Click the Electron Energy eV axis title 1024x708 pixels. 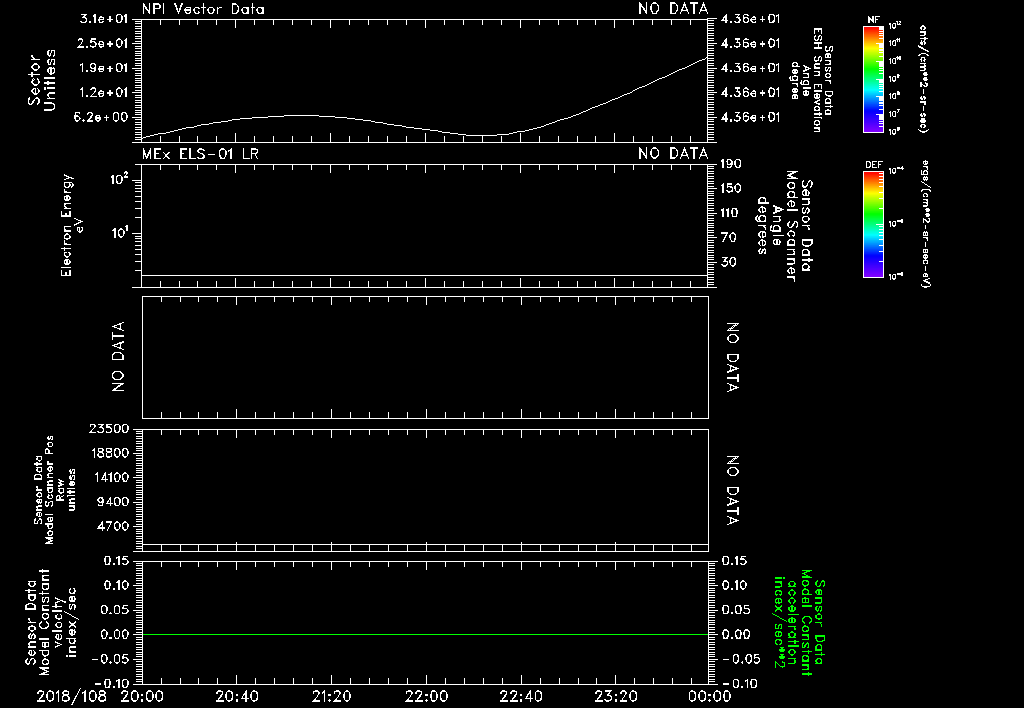click(x=71, y=225)
